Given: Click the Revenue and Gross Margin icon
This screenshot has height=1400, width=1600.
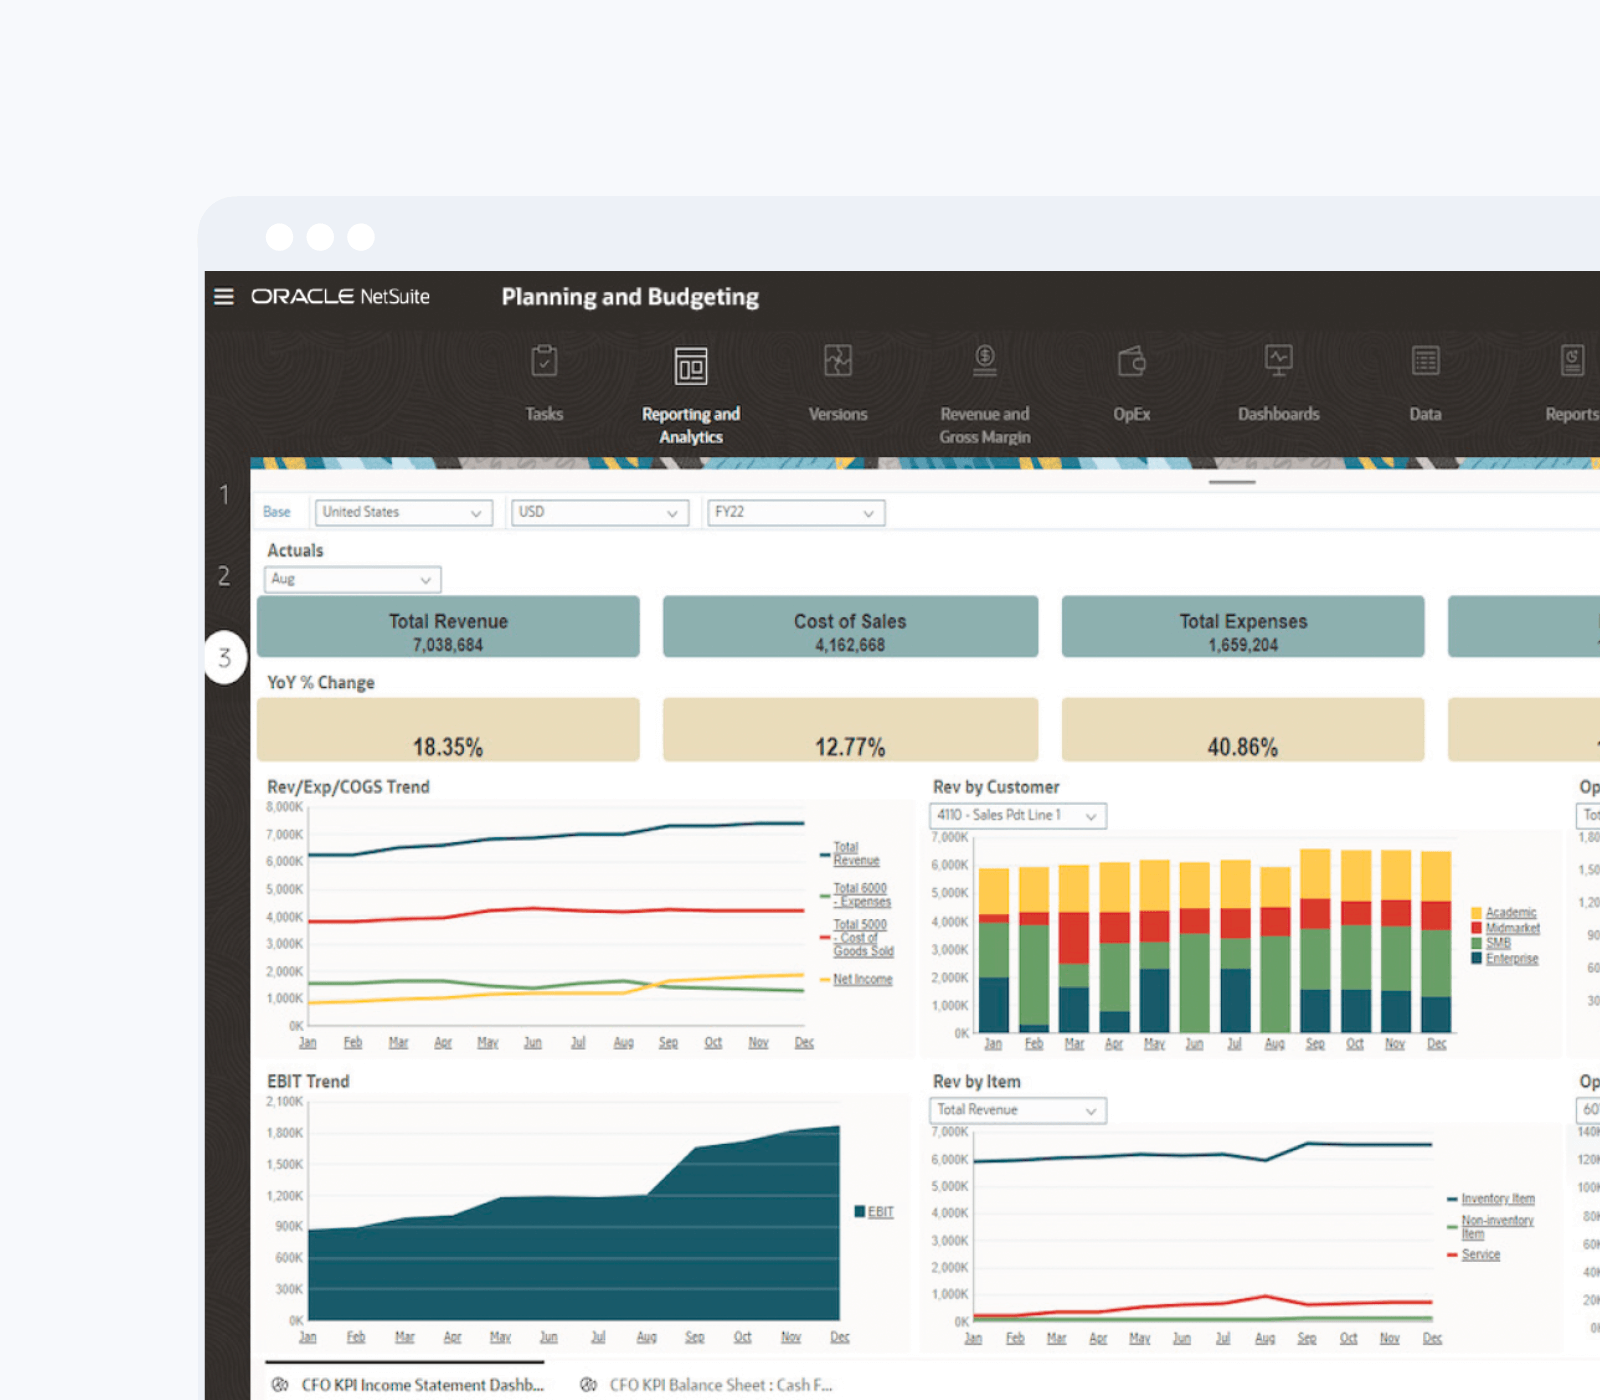Looking at the screenshot, I should click(985, 361).
